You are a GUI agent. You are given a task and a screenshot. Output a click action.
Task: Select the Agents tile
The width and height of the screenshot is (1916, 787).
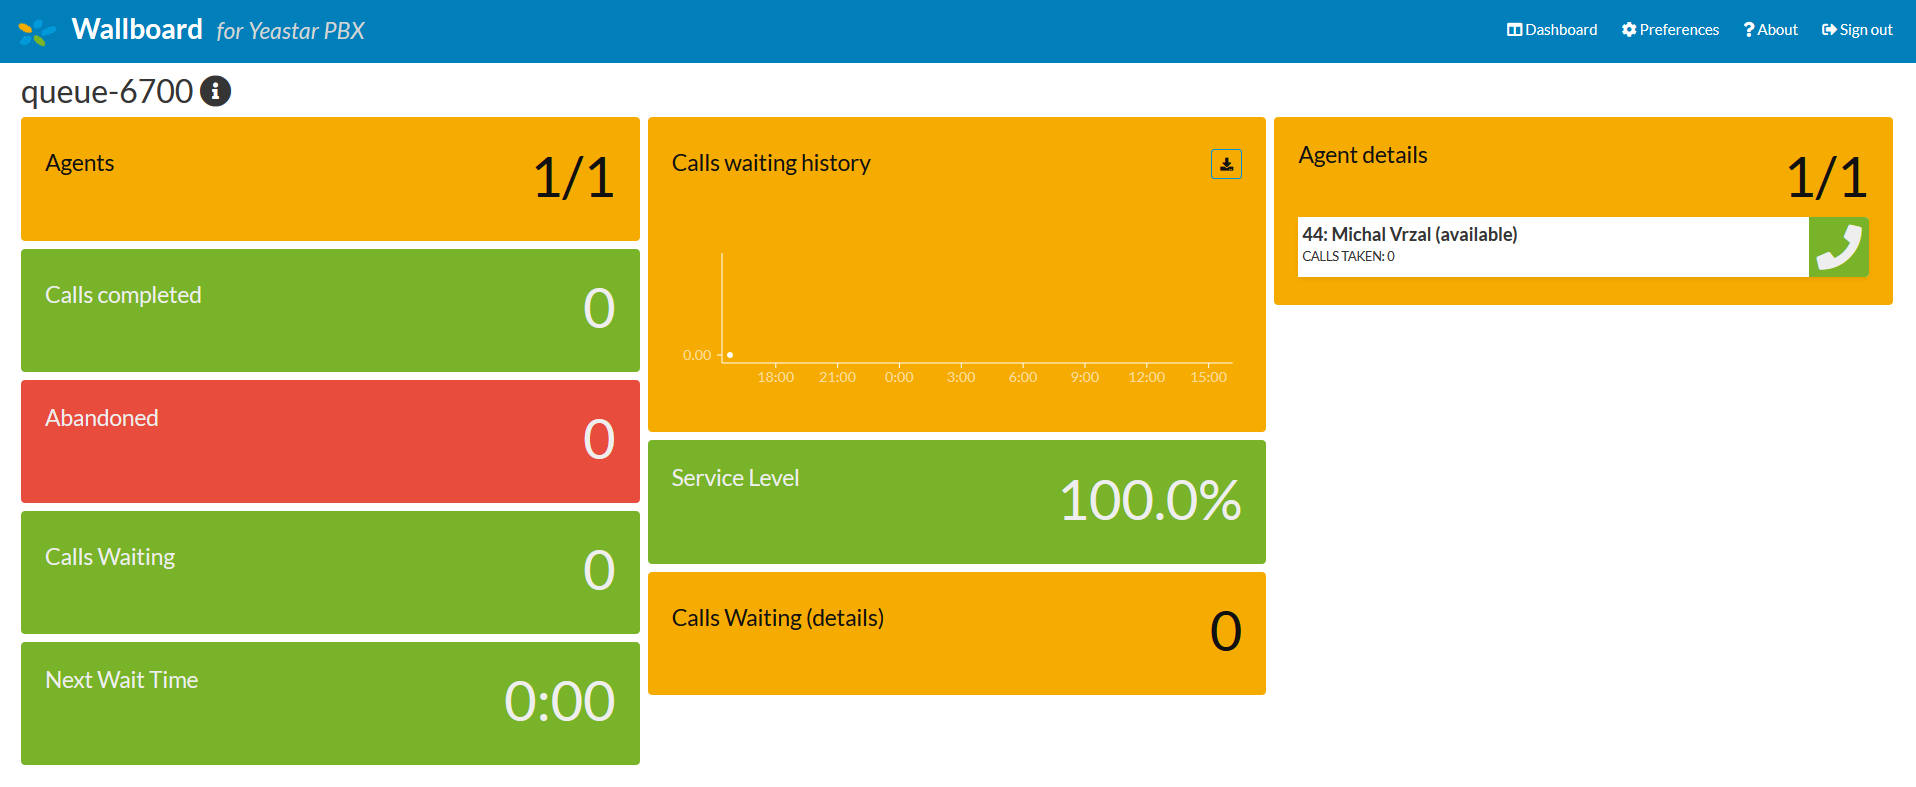(330, 179)
